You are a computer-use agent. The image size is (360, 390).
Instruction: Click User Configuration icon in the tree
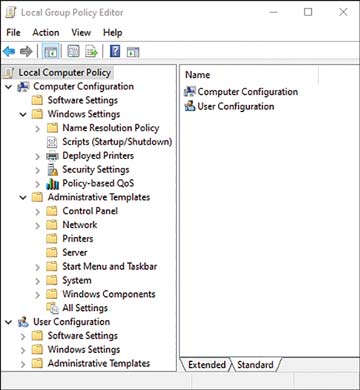pyautogui.click(x=23, y=322)
